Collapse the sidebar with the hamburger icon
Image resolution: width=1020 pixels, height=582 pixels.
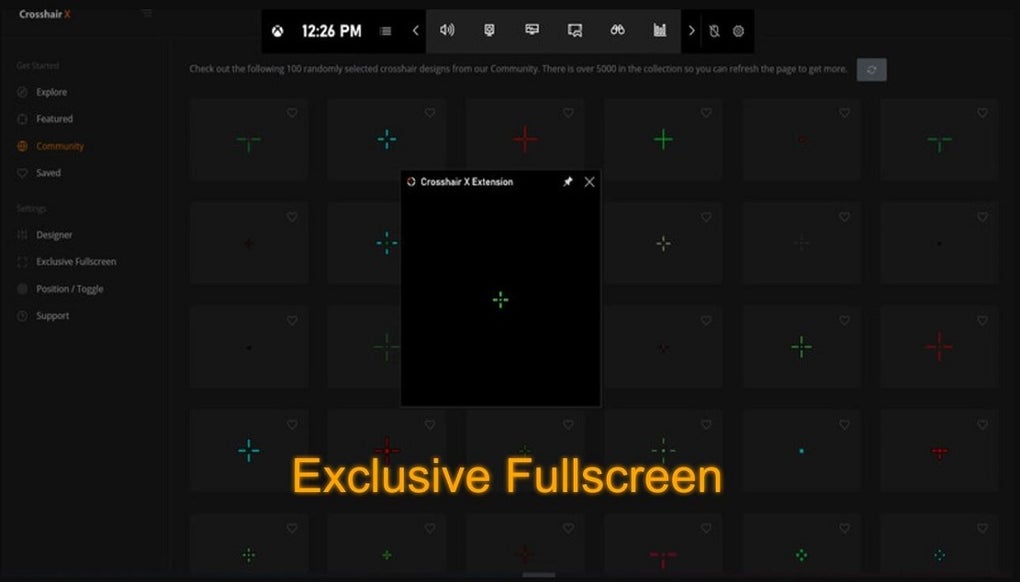tap(147, 14)
